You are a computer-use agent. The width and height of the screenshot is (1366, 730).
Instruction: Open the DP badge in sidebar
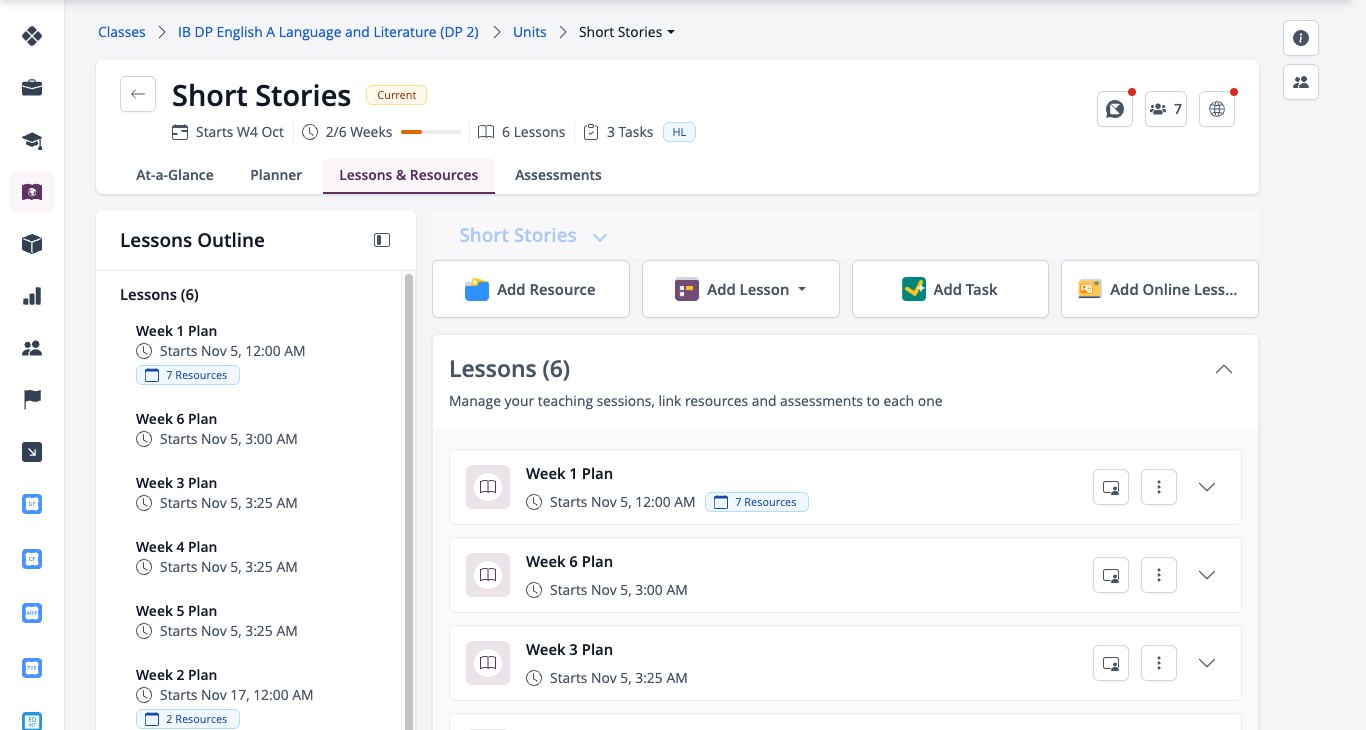tap(32, 504)
